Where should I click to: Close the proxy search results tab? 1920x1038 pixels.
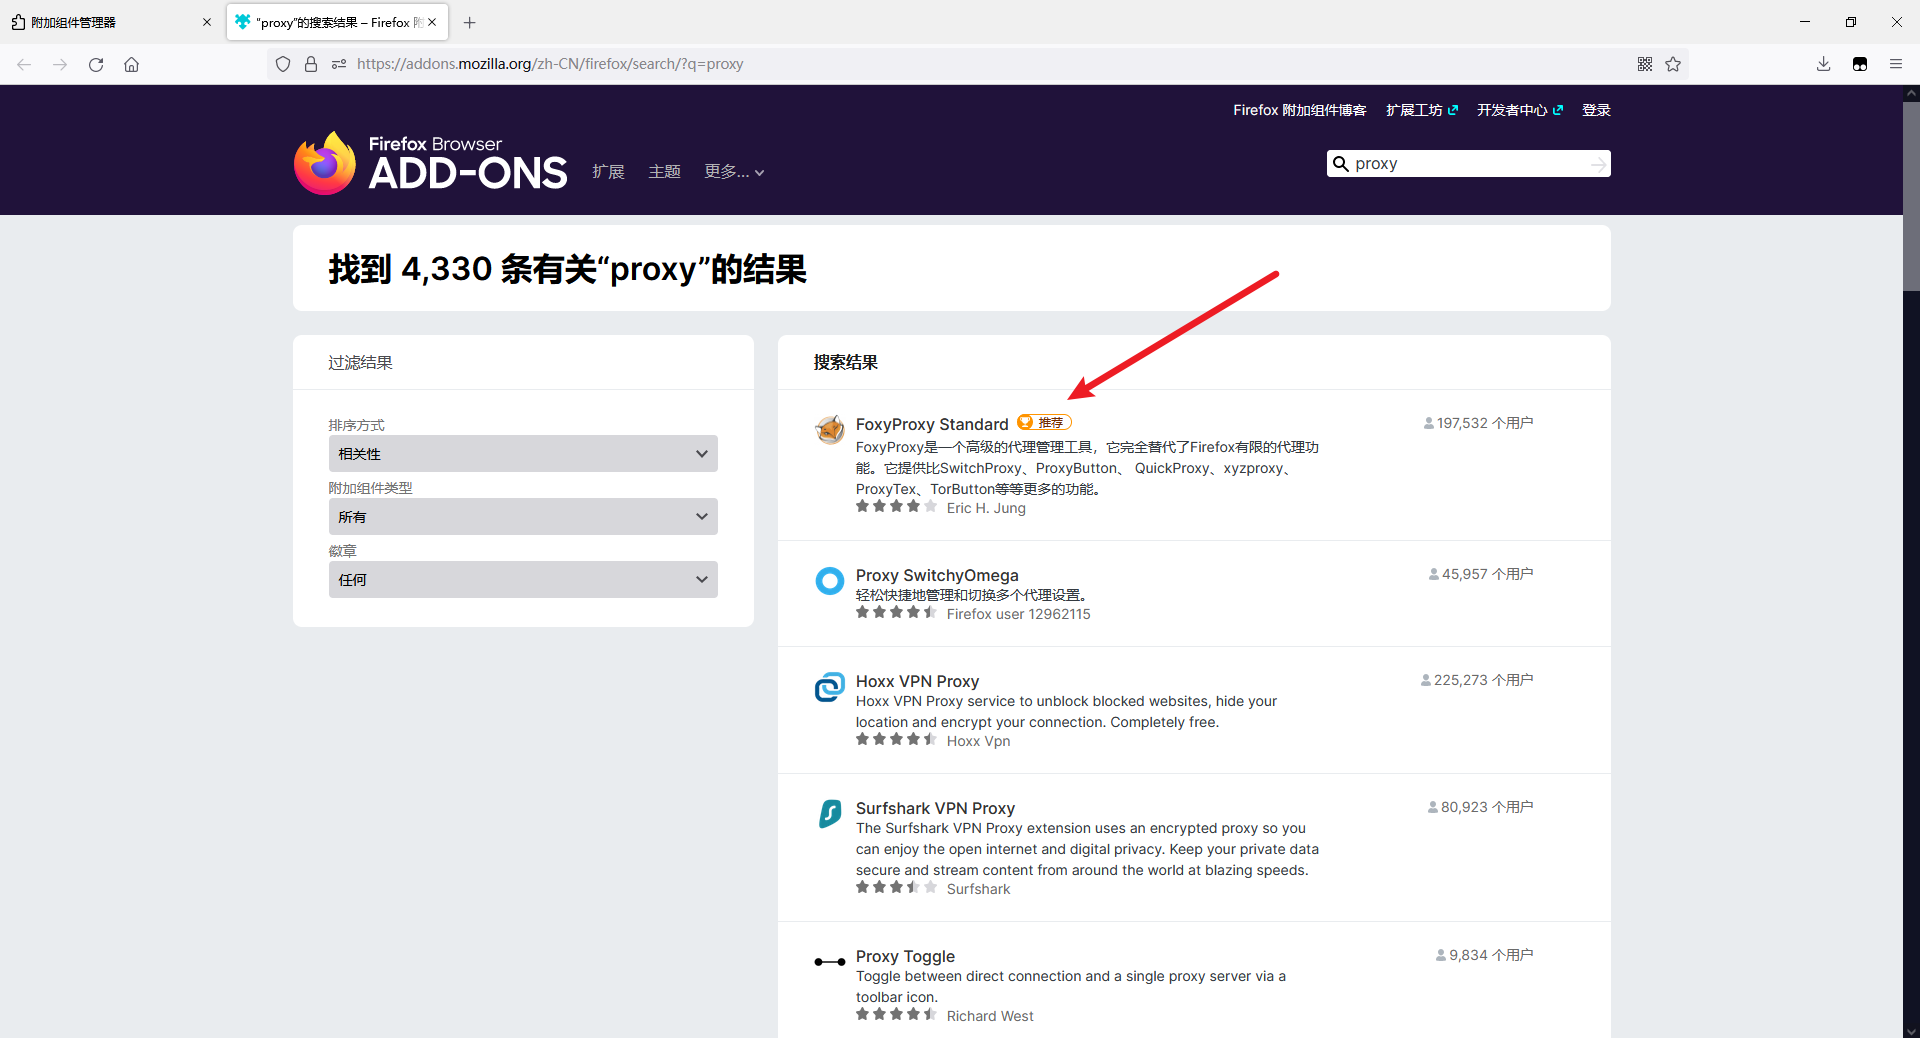(x=432, y=22)
